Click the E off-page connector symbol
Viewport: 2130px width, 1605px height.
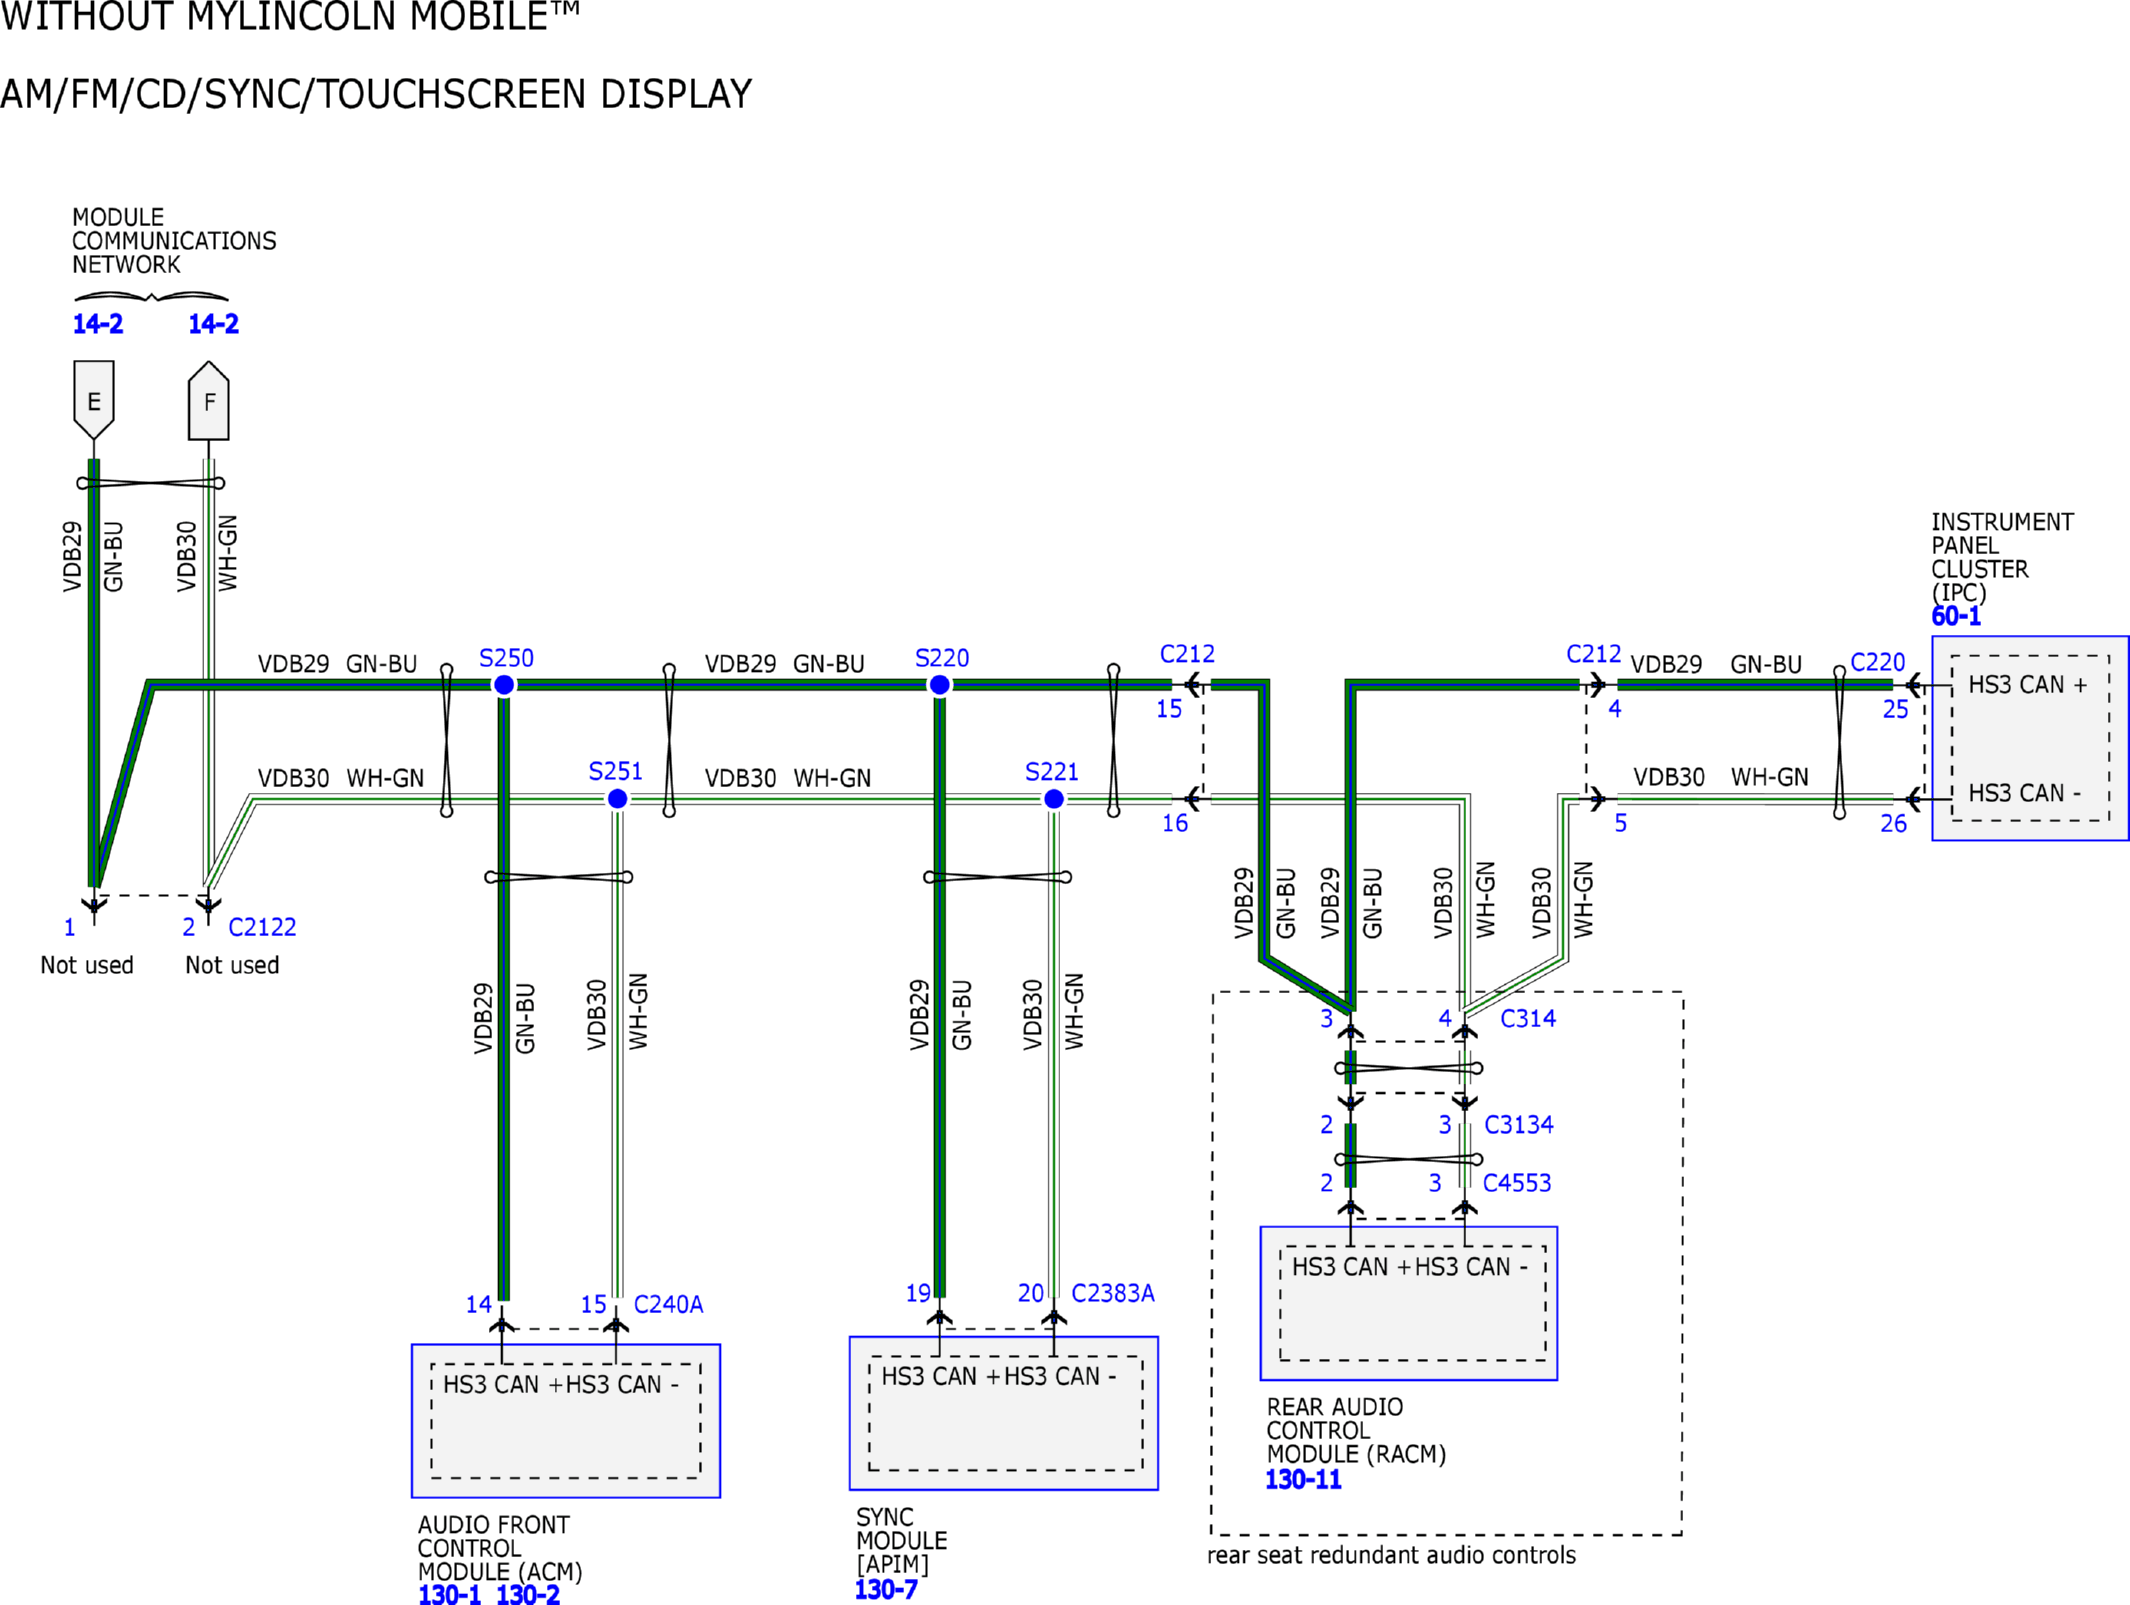tap(94, 400)
